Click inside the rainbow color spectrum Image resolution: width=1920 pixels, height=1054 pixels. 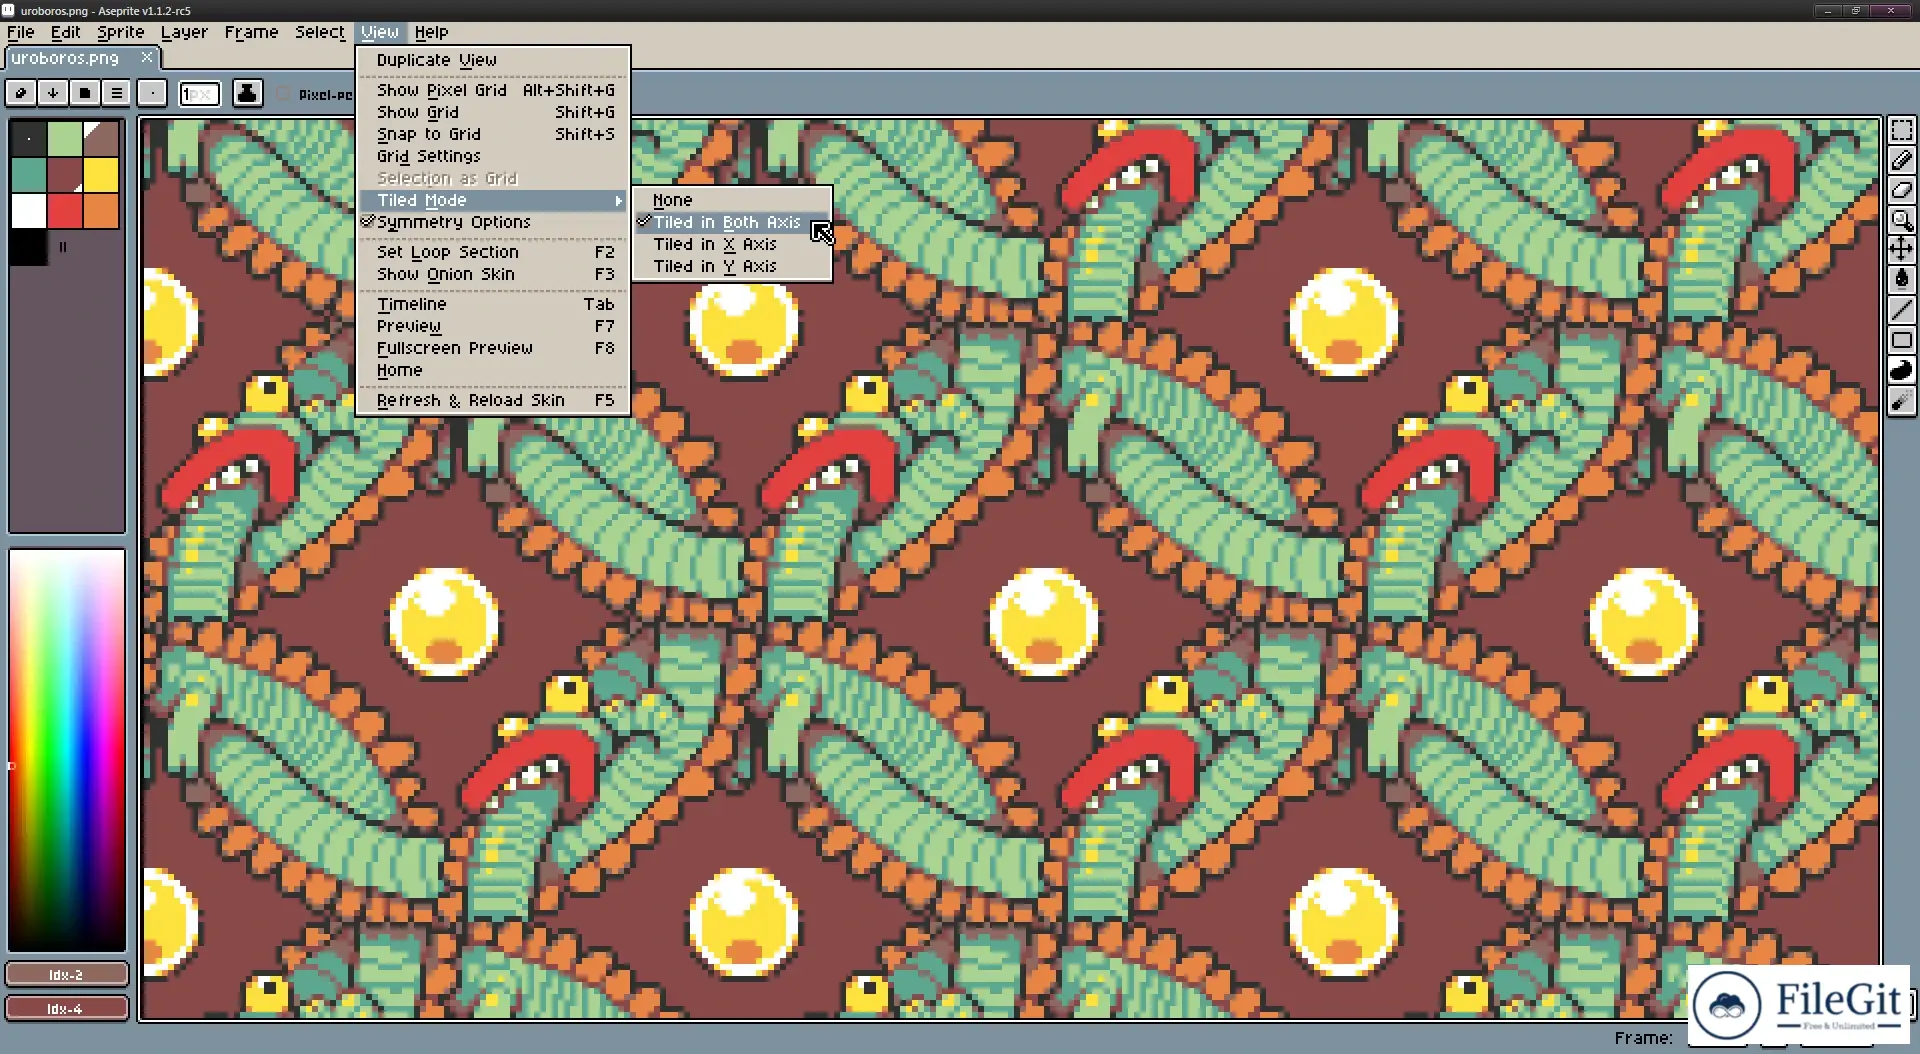coord(67,750)
